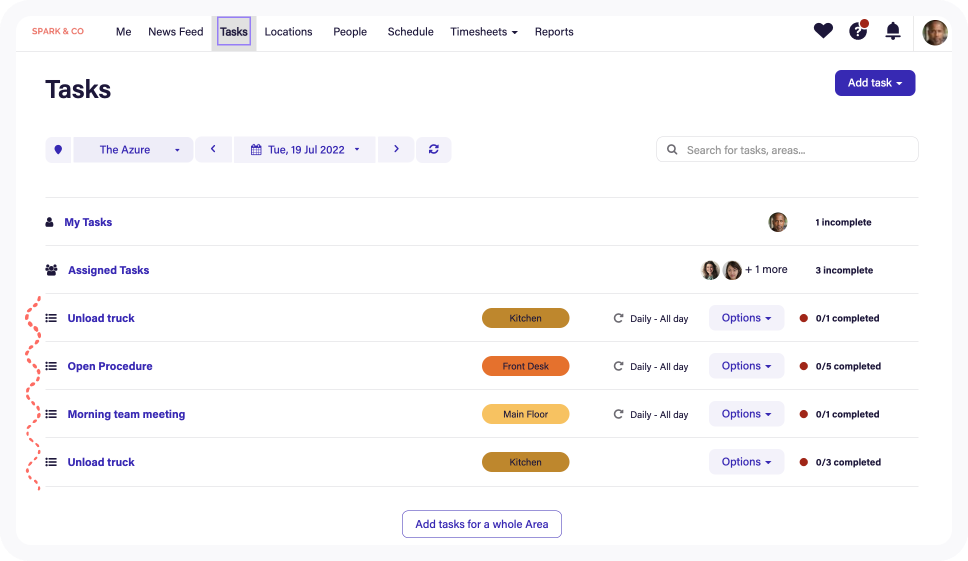Click Kitchen tag in 0/3 Unload truck row
This screenshot has width=968, height=561.
[x=525, y=462]
